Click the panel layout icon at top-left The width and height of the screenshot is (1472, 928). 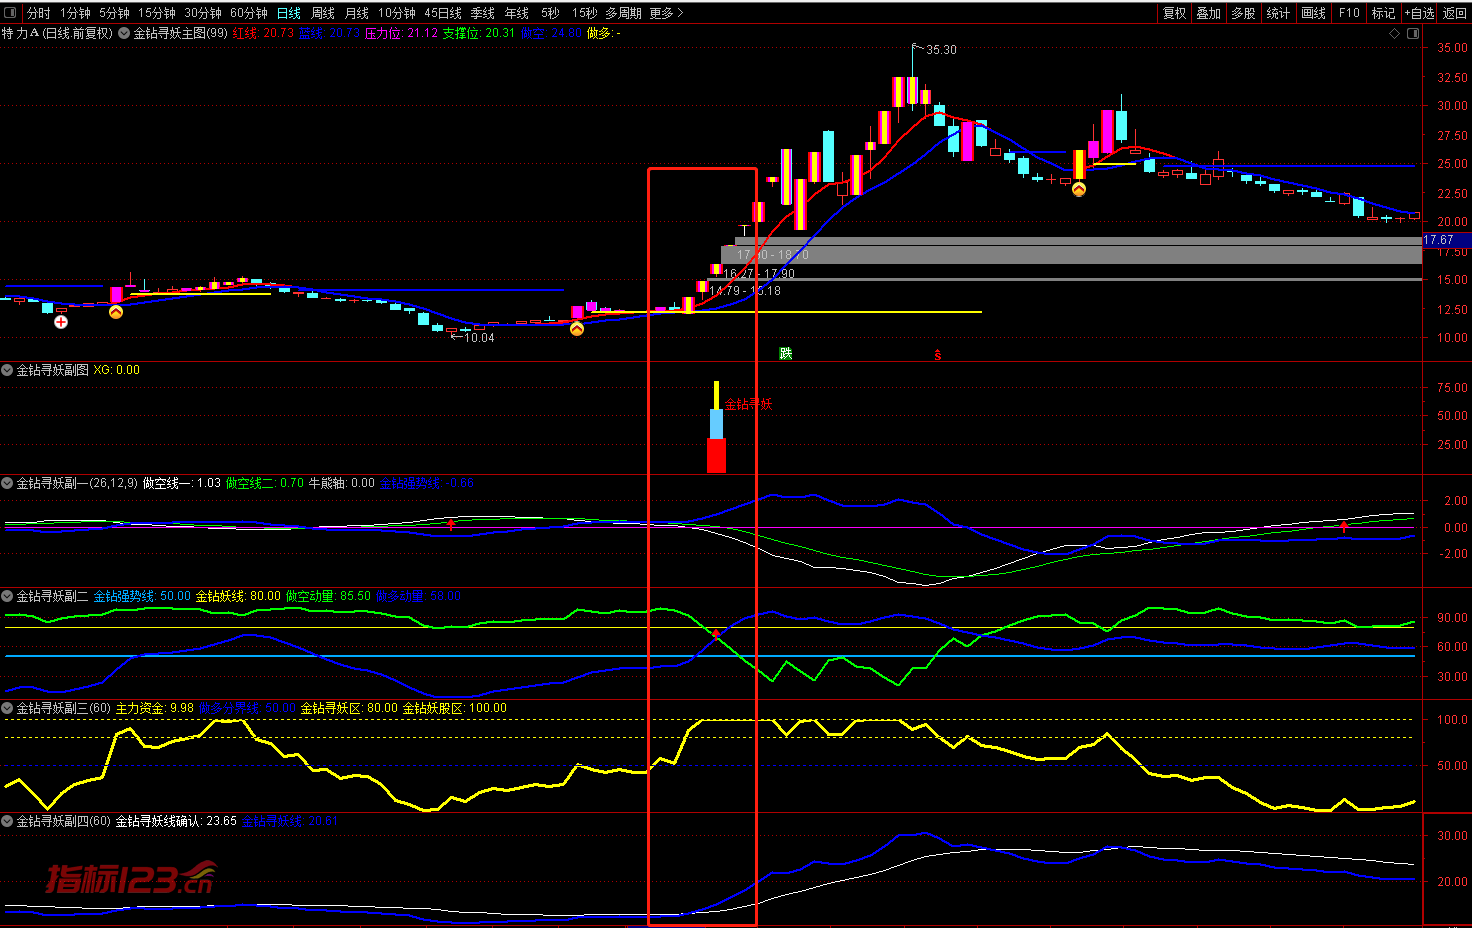tap(11, 13)
